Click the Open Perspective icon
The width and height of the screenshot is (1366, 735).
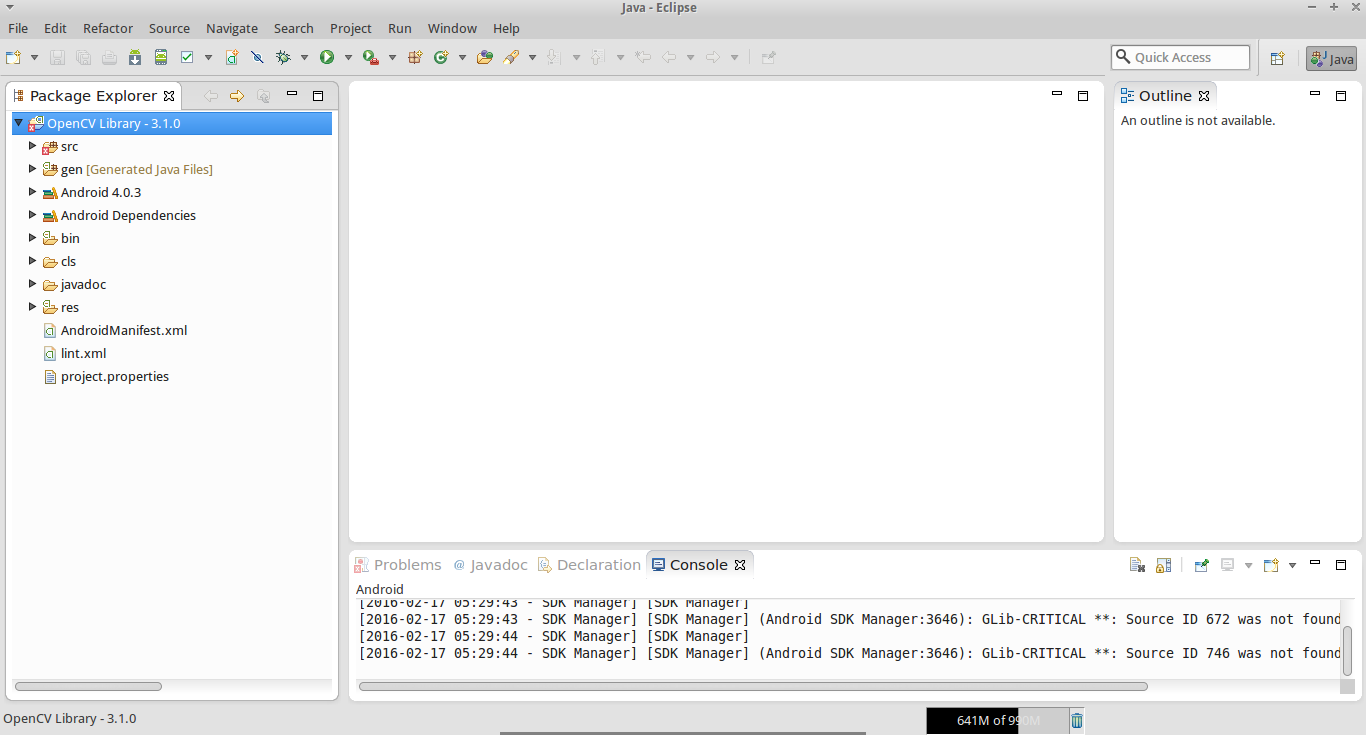1277,58
